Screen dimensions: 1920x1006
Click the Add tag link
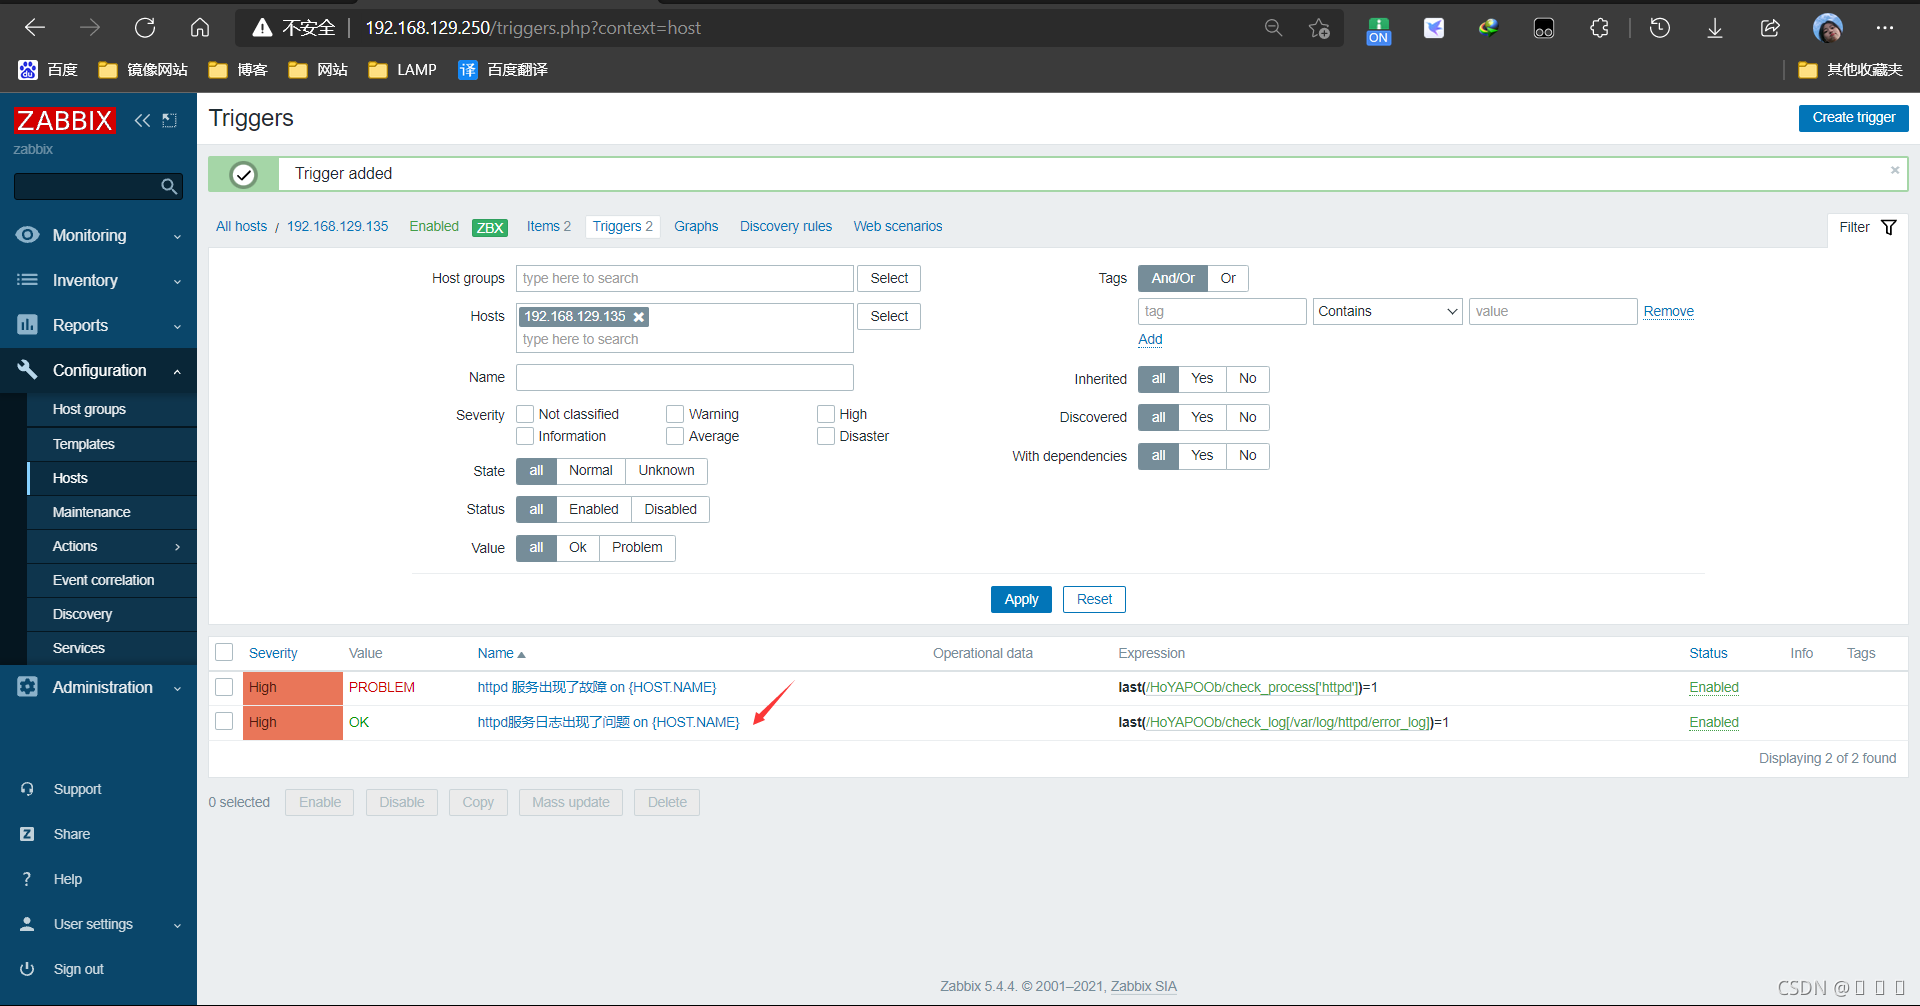coord(1150,339)
